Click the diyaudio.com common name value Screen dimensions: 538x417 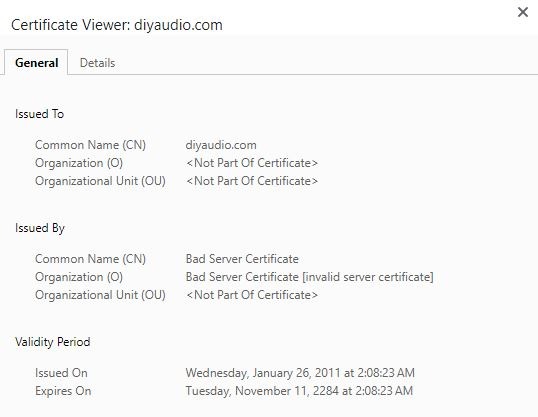pyautogui.click(x=221, y=145)
